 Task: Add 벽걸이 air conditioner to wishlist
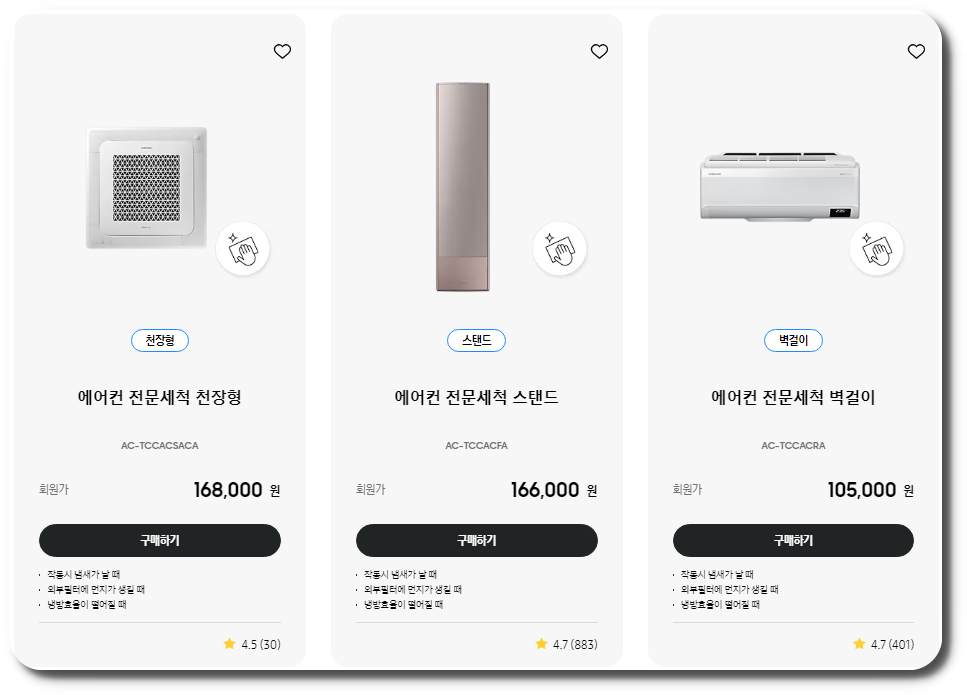[x=916, y=51]
